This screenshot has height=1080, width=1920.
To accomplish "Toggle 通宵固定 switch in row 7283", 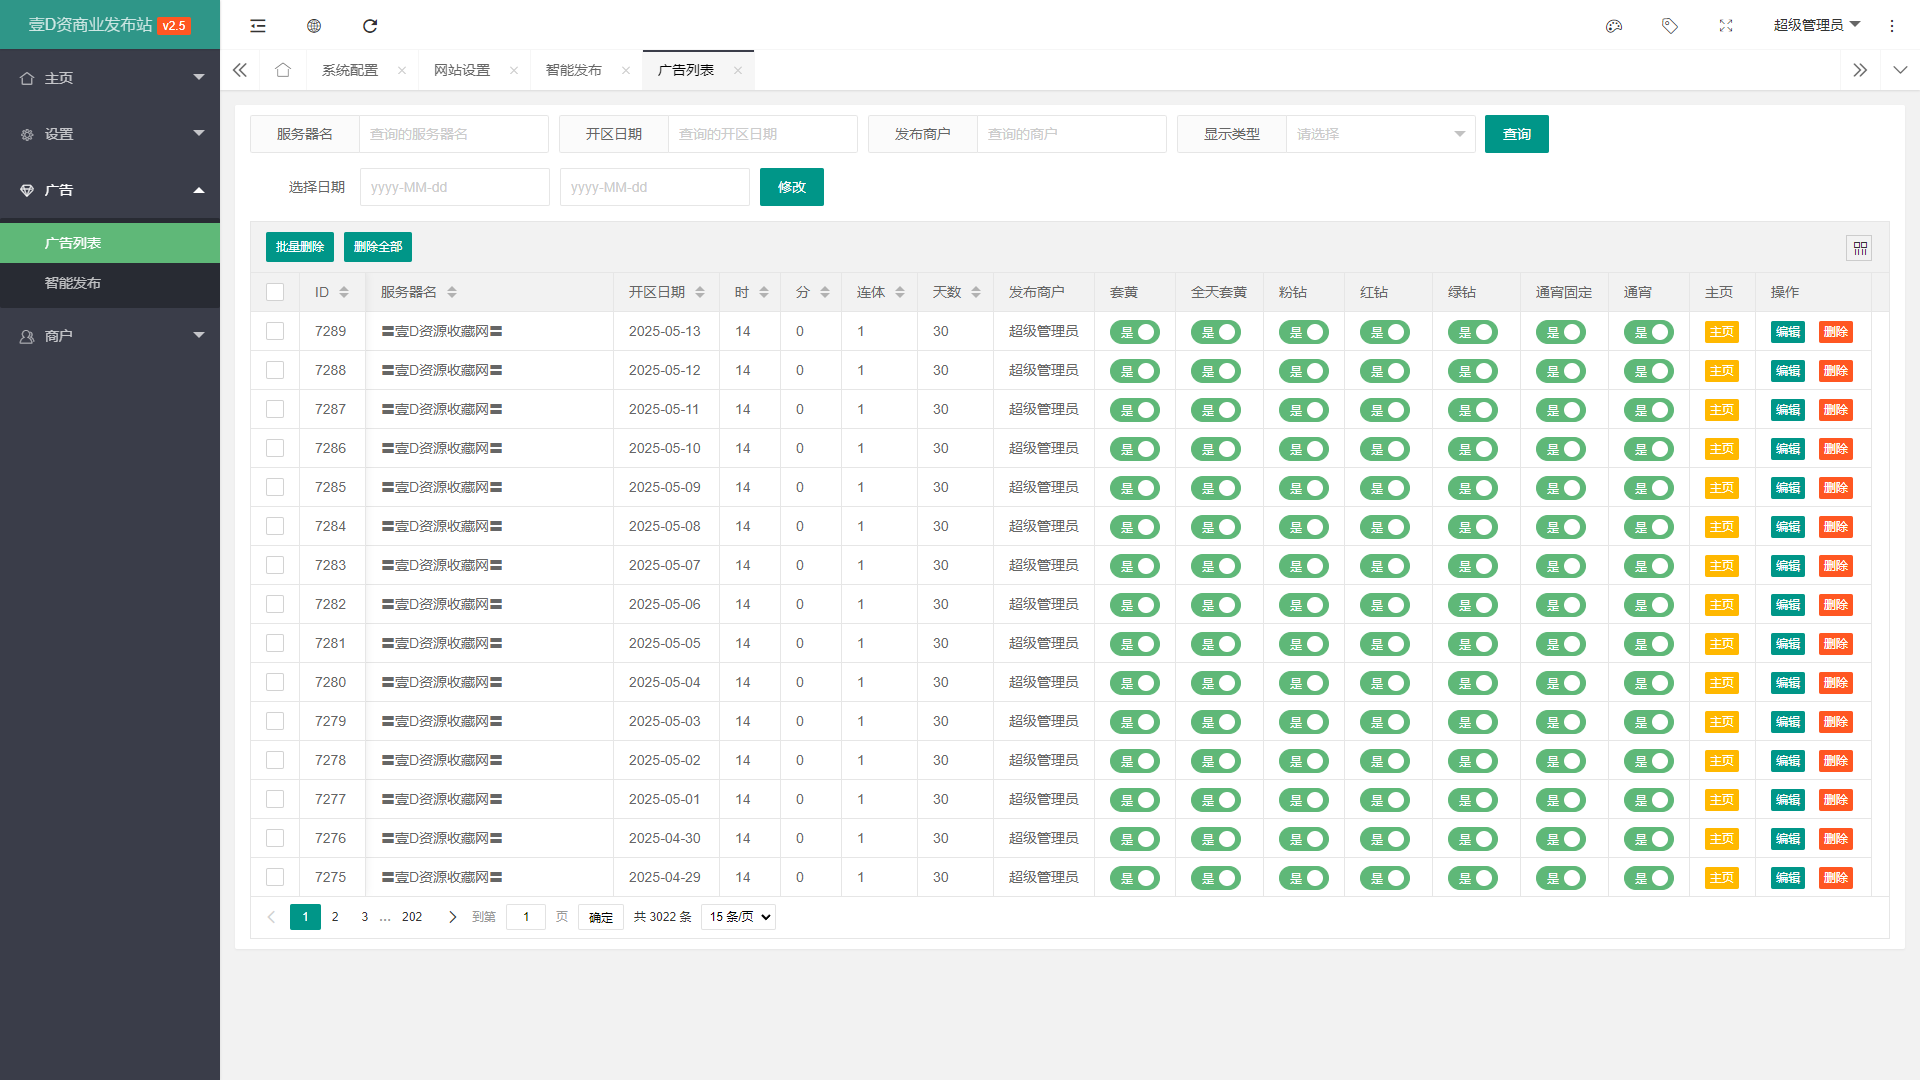I will pyautogui.click(x=1561, y=566).
